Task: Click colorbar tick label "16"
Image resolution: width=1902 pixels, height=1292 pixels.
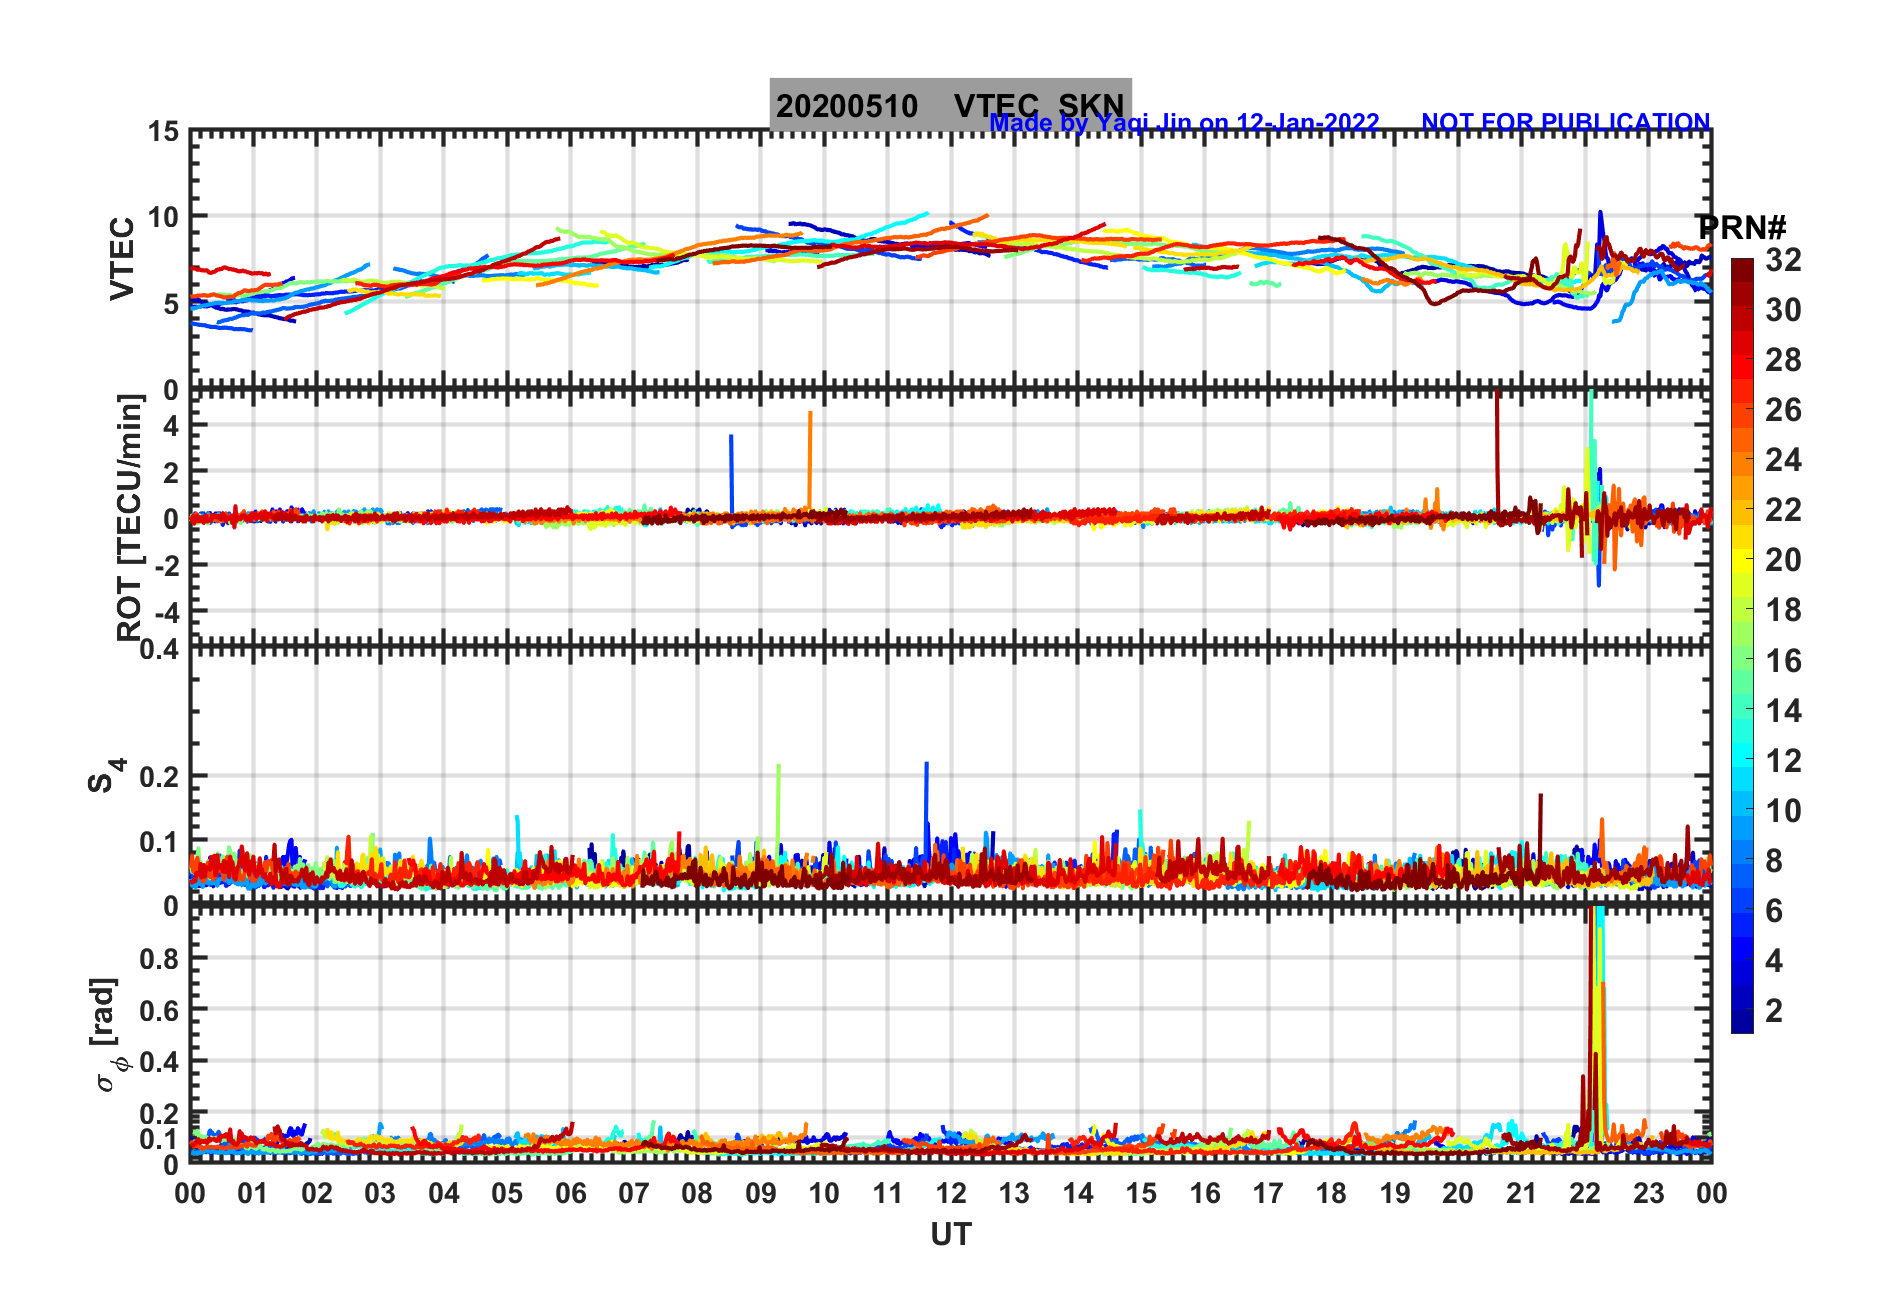Action: click(1783, 661)
